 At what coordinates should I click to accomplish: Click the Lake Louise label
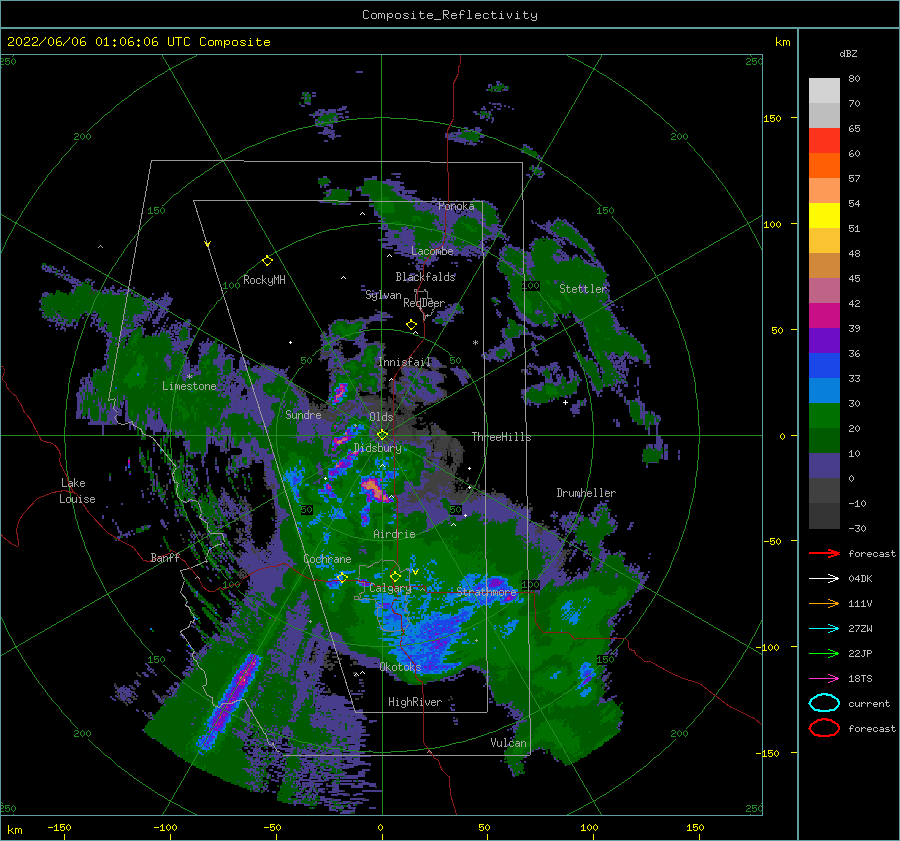tap(77, 491)
